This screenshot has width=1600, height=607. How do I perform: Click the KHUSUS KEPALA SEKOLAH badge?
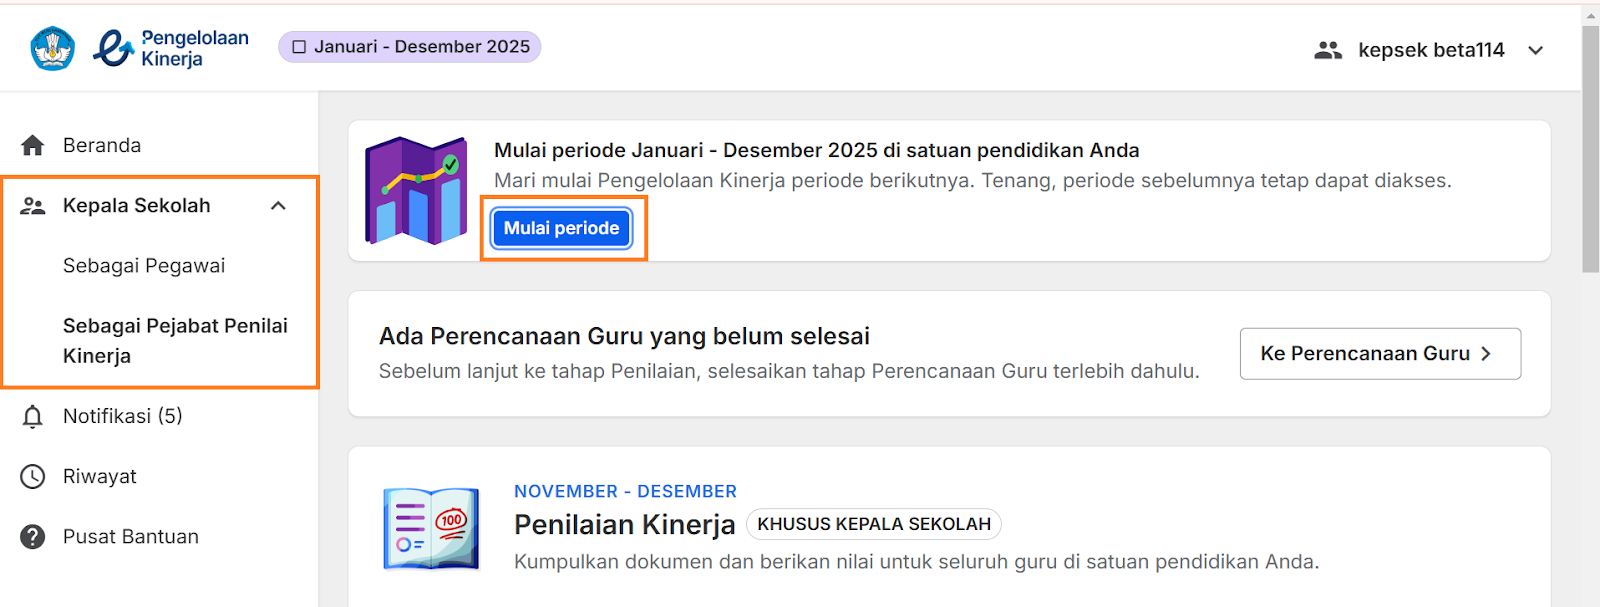[874, 524]
